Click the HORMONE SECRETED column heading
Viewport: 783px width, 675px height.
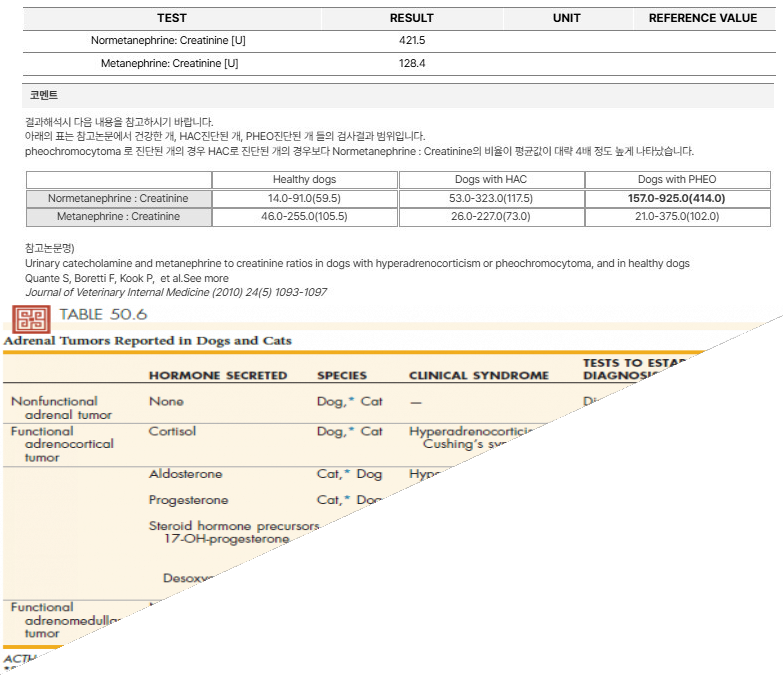(x=218, y=375)
